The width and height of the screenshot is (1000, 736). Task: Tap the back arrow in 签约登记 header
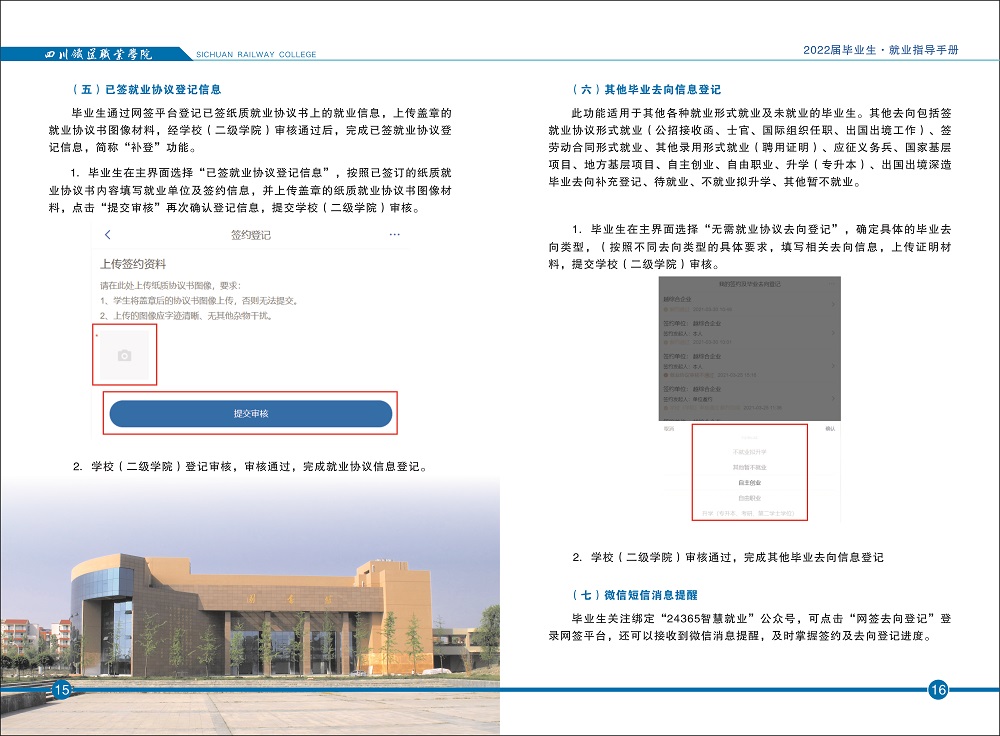click(108, 235)
